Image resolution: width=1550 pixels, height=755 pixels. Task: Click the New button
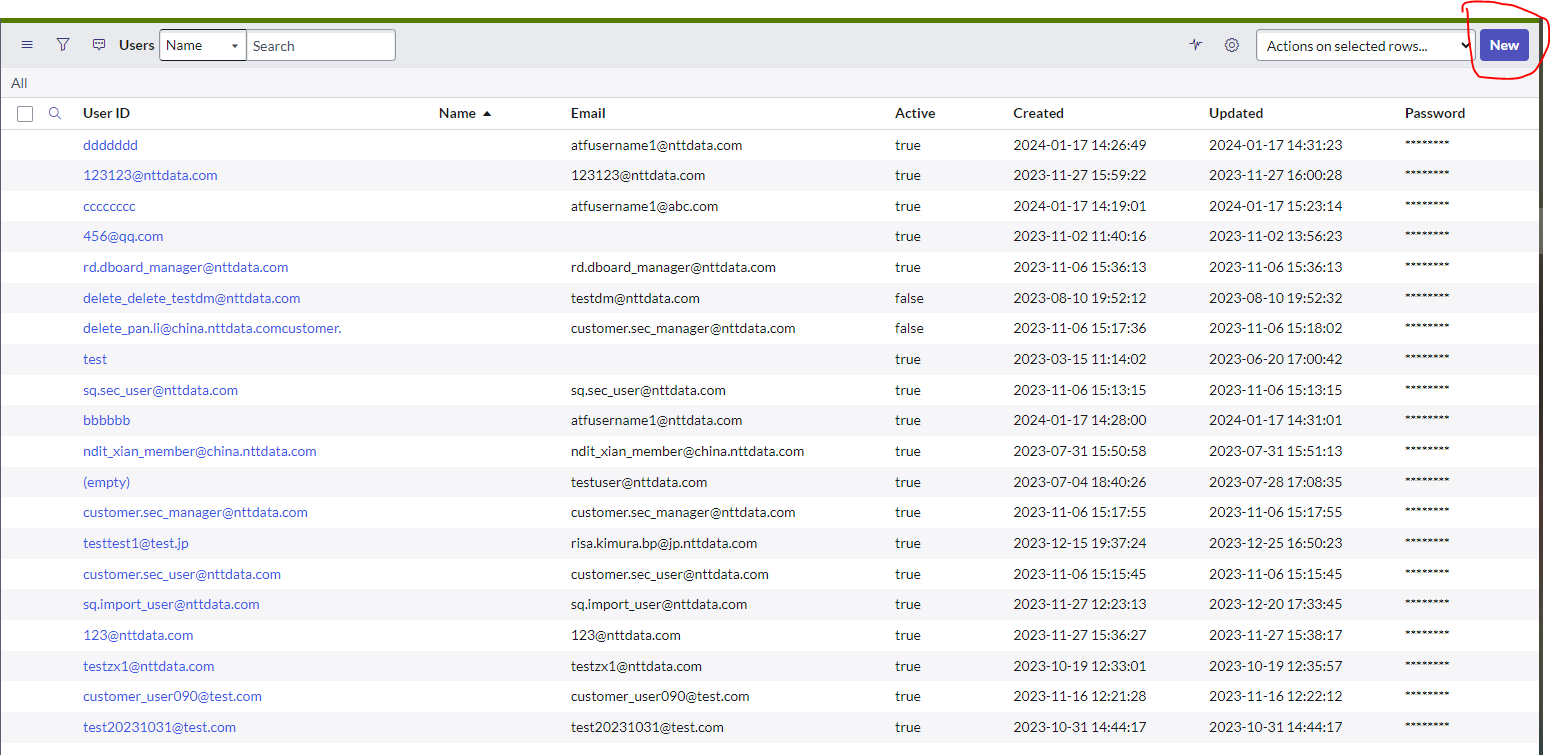point(1504,45)
